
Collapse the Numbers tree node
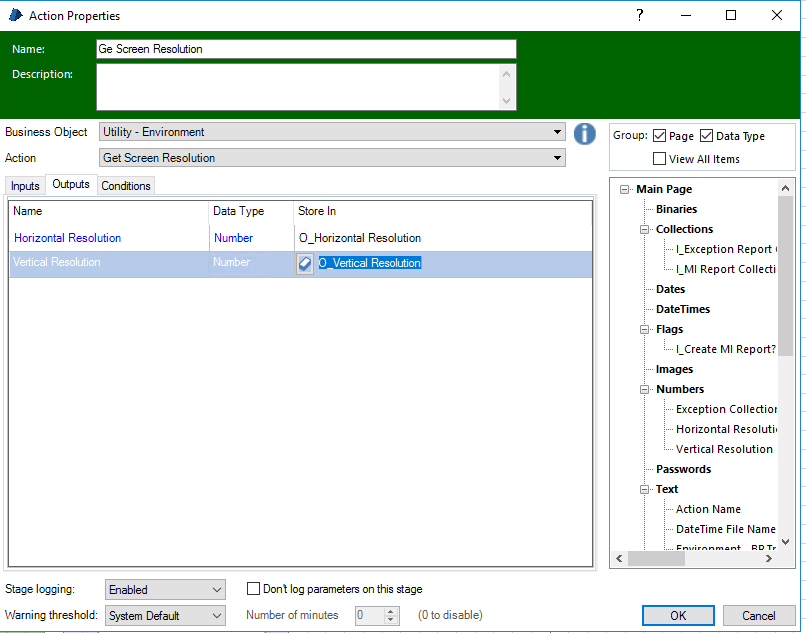click(x=645, y=389)
